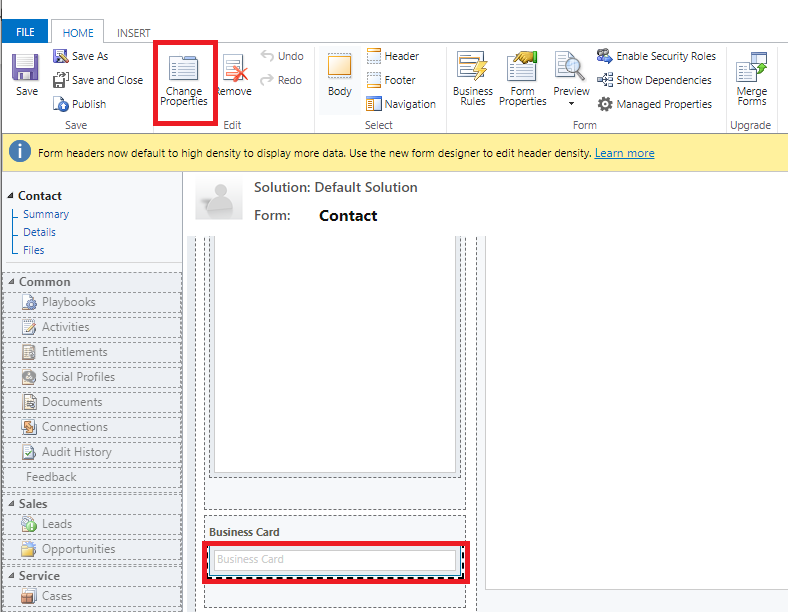The height and width of the screenshot is (612, 788).
Task: Select the Business Card section label
Action: 244,532
